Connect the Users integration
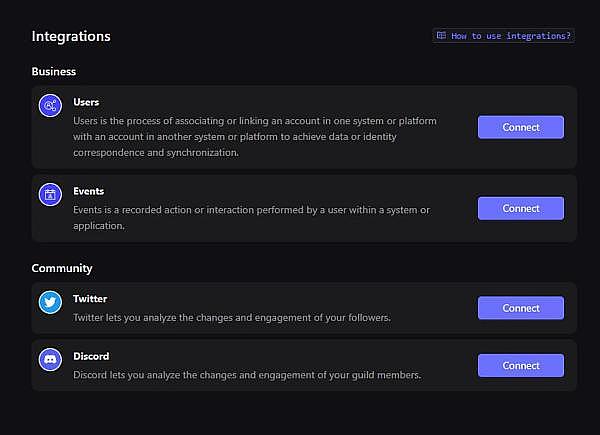Image resolution: width=600 pixels, height=435 pixels. (520, 127)
